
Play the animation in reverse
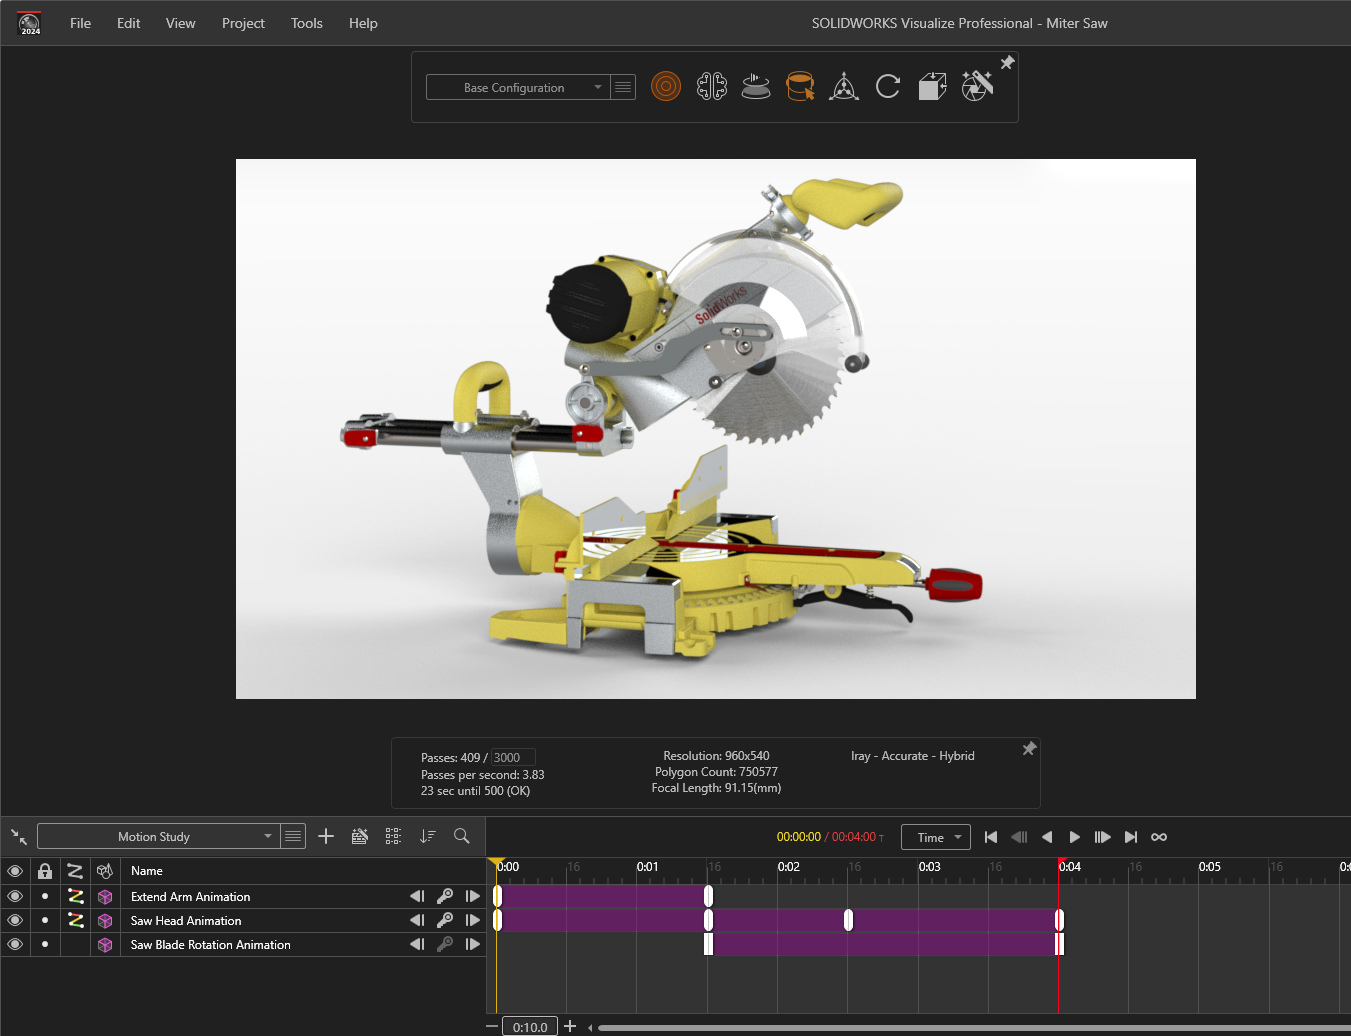1047,837
